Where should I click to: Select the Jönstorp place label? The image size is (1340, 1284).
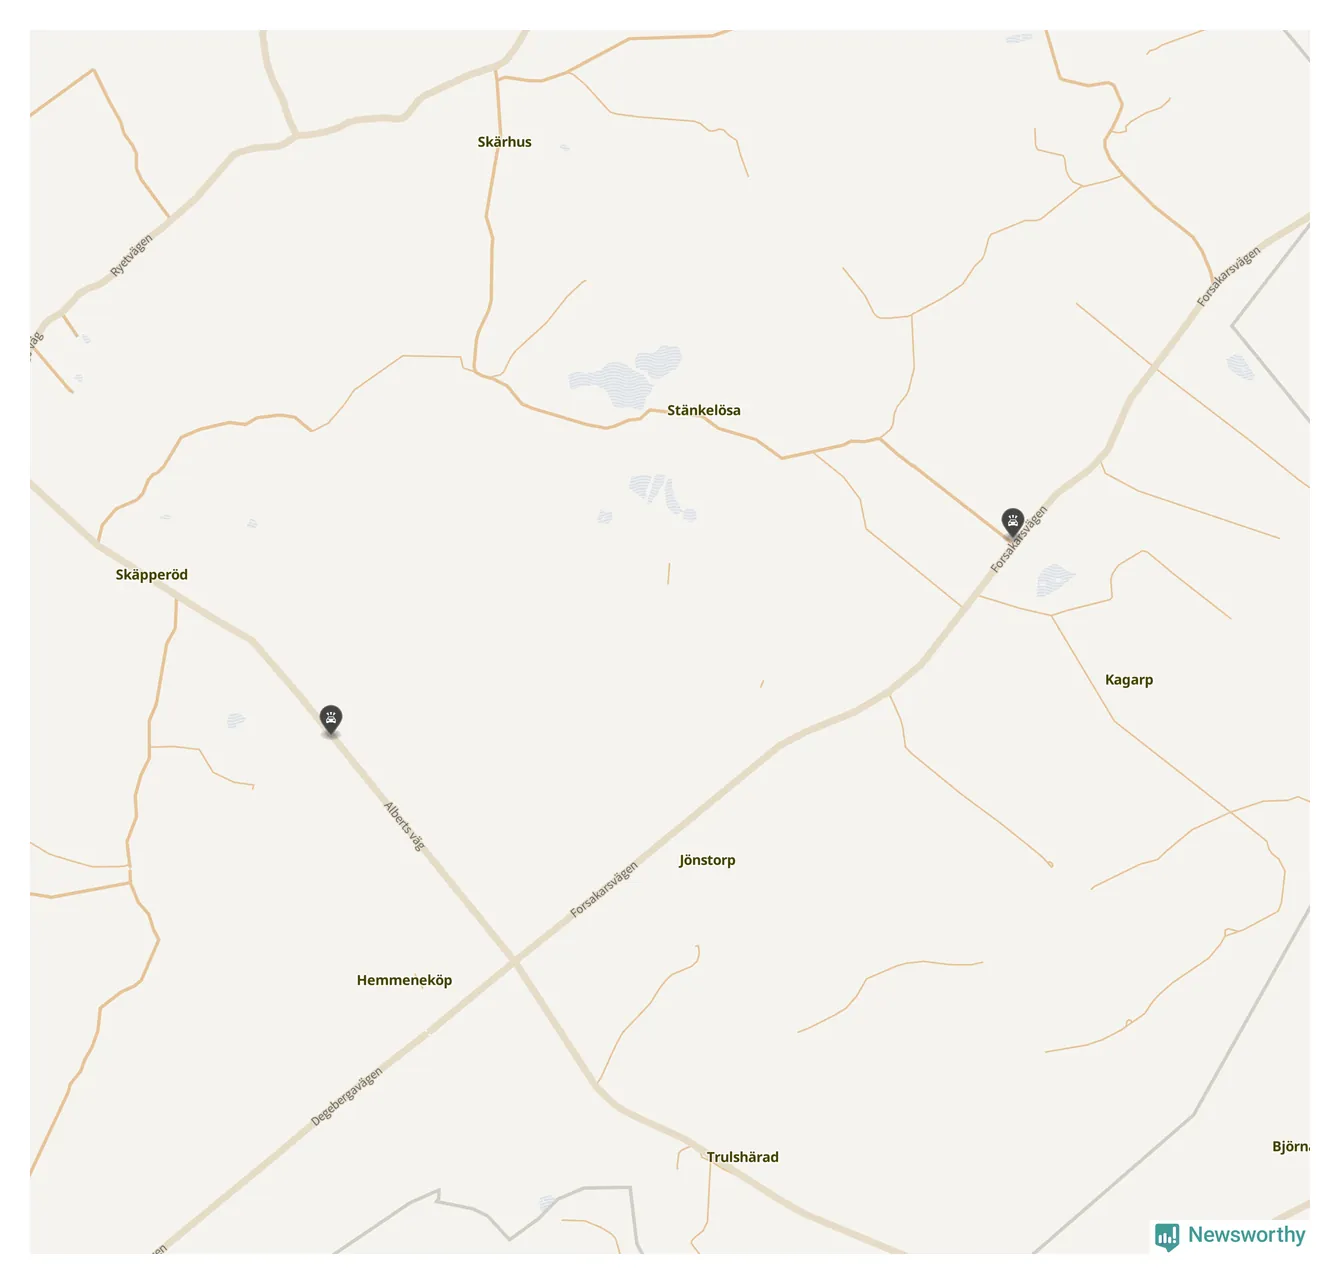click(x=707, y=860)
